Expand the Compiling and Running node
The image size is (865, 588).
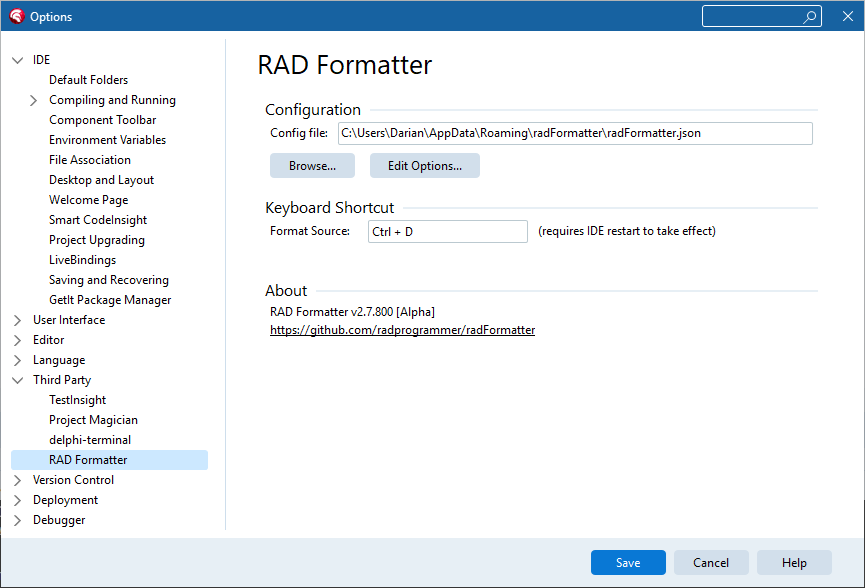[34, 100]
